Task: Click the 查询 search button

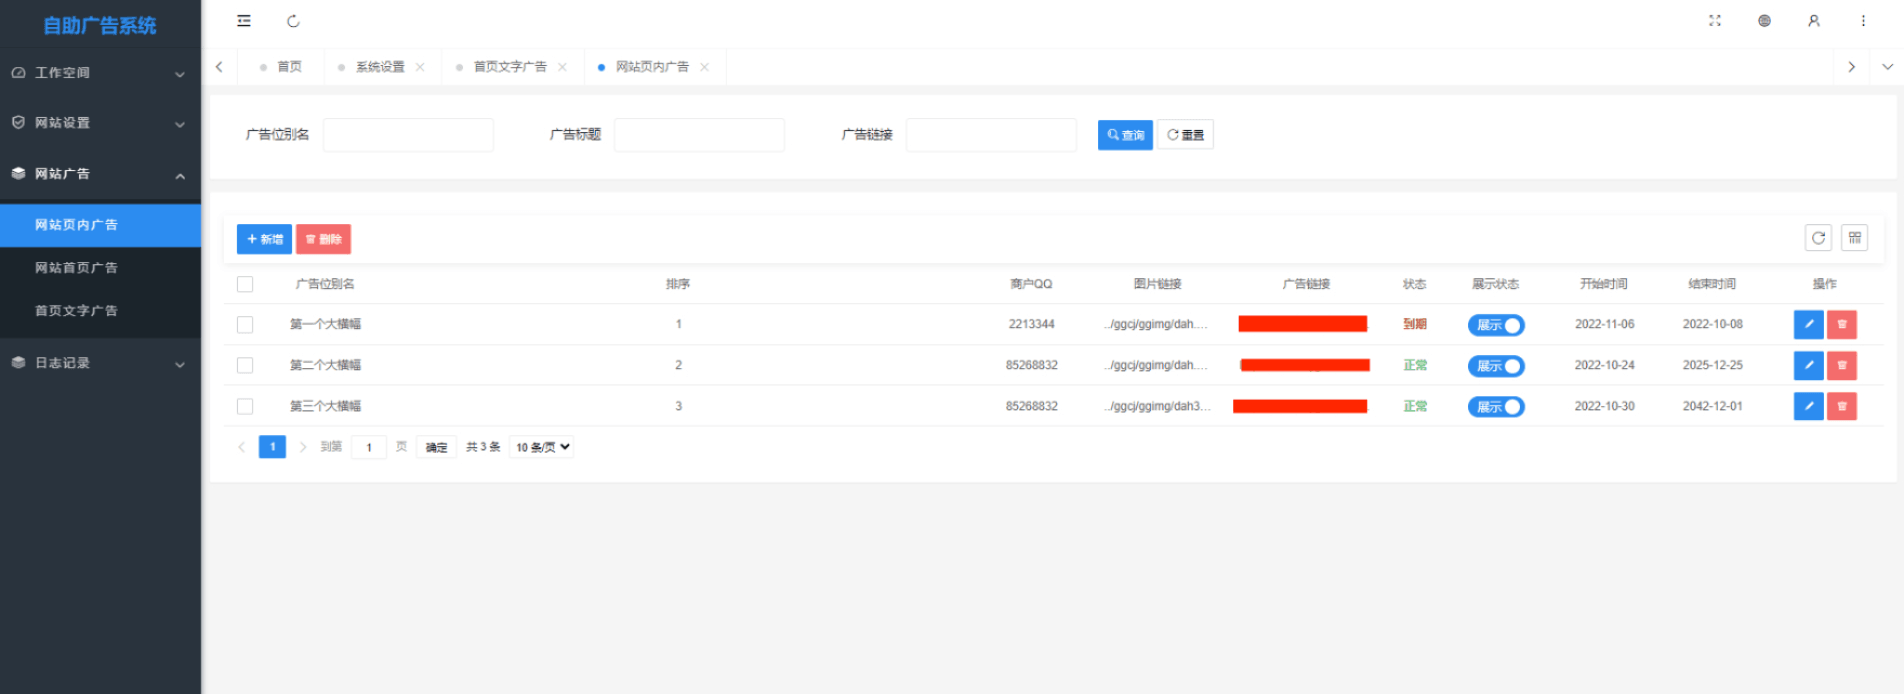Action: click(1125, 135)
